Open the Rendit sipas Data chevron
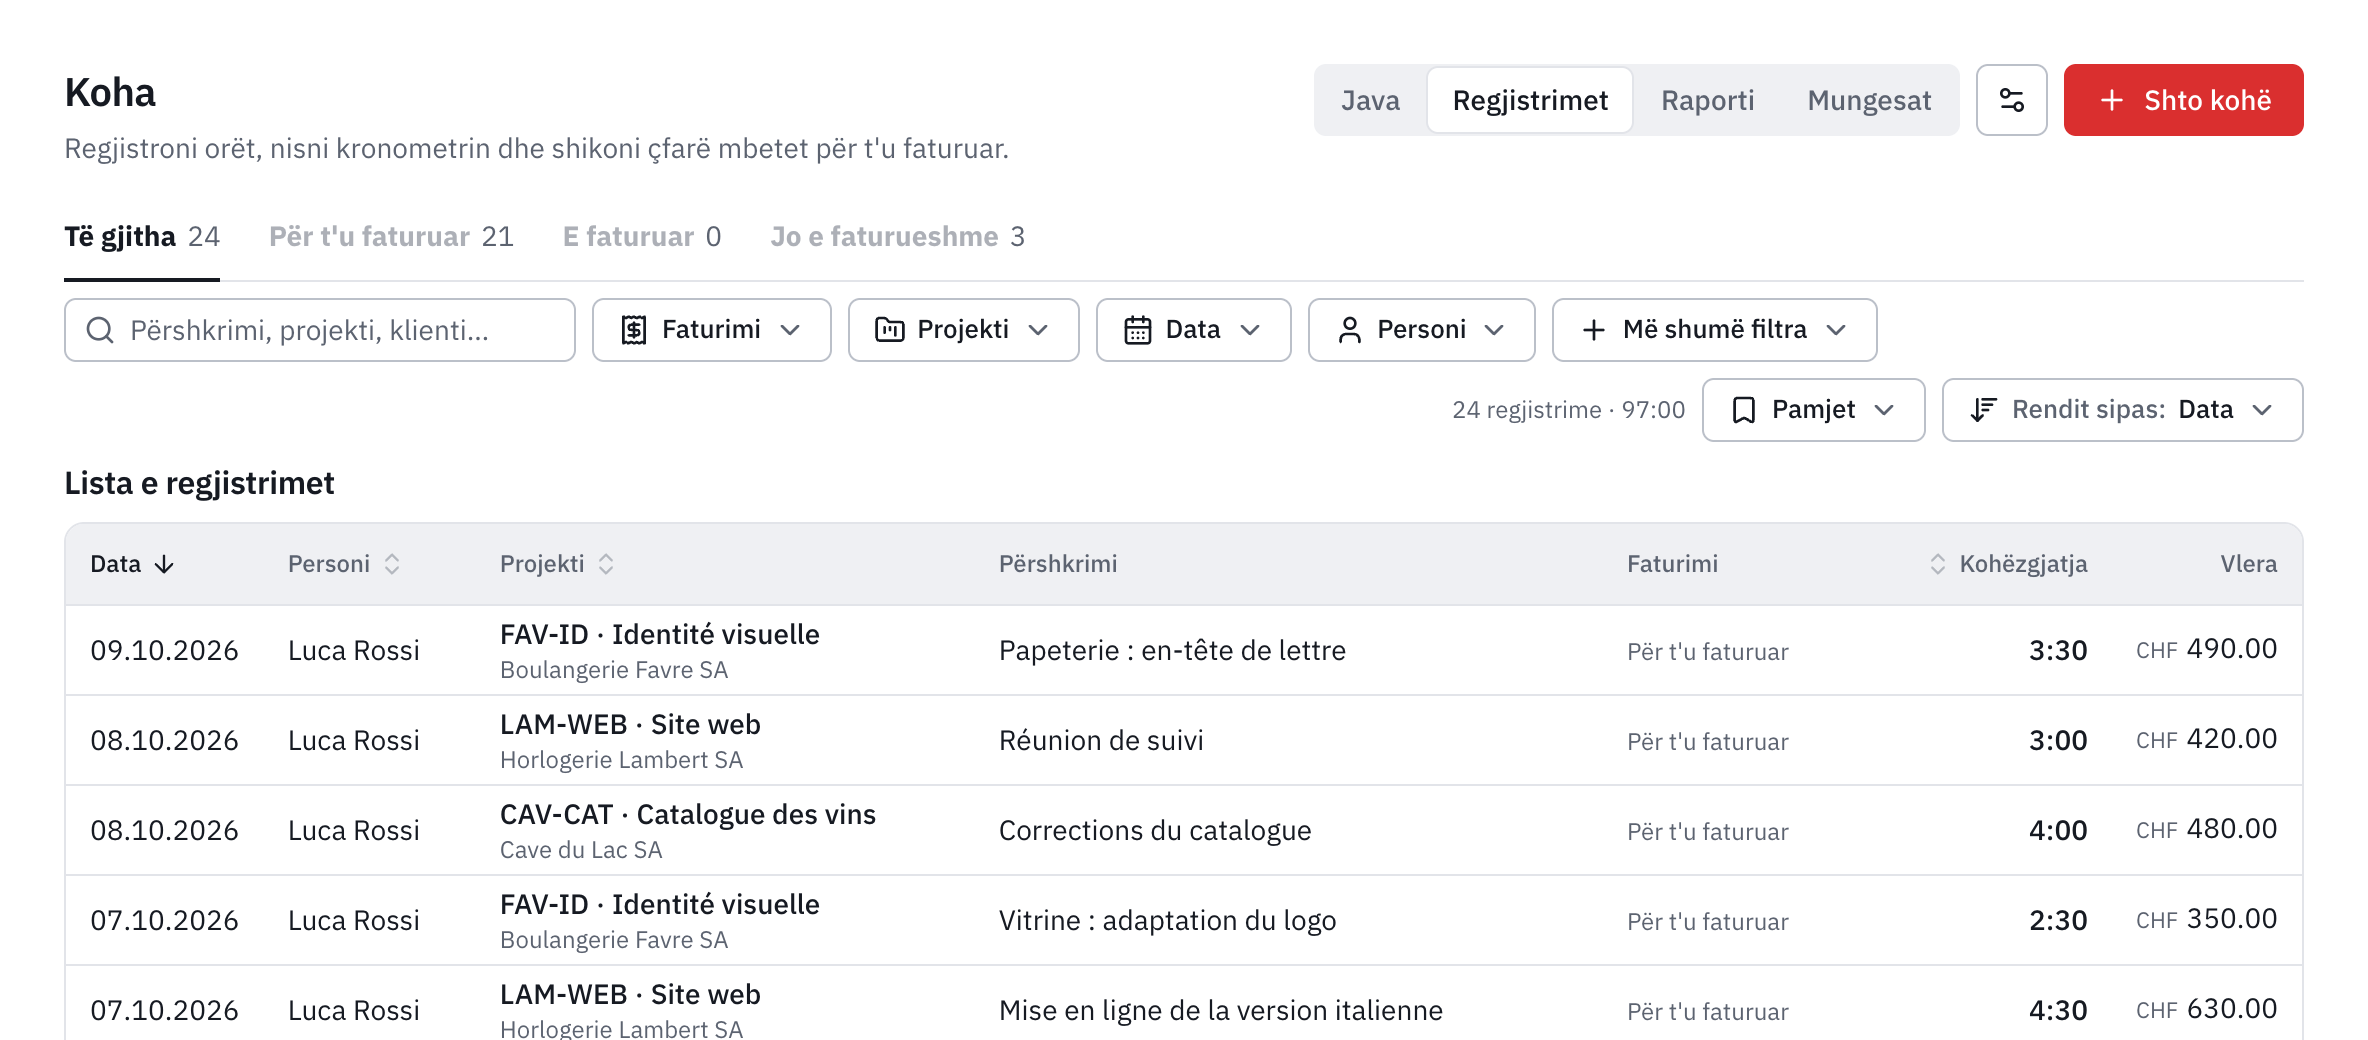 [2262, 410]
